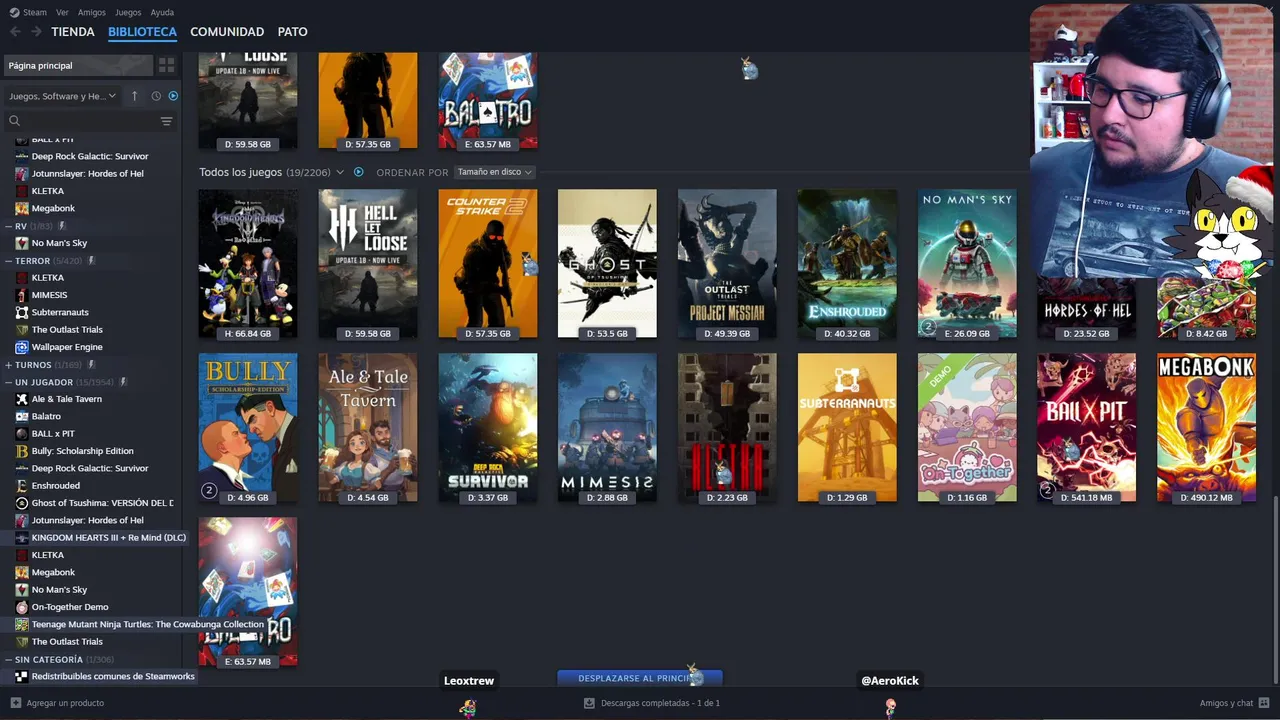Click Ale & Tale Tavern sidebar icon

pos(22,399)
